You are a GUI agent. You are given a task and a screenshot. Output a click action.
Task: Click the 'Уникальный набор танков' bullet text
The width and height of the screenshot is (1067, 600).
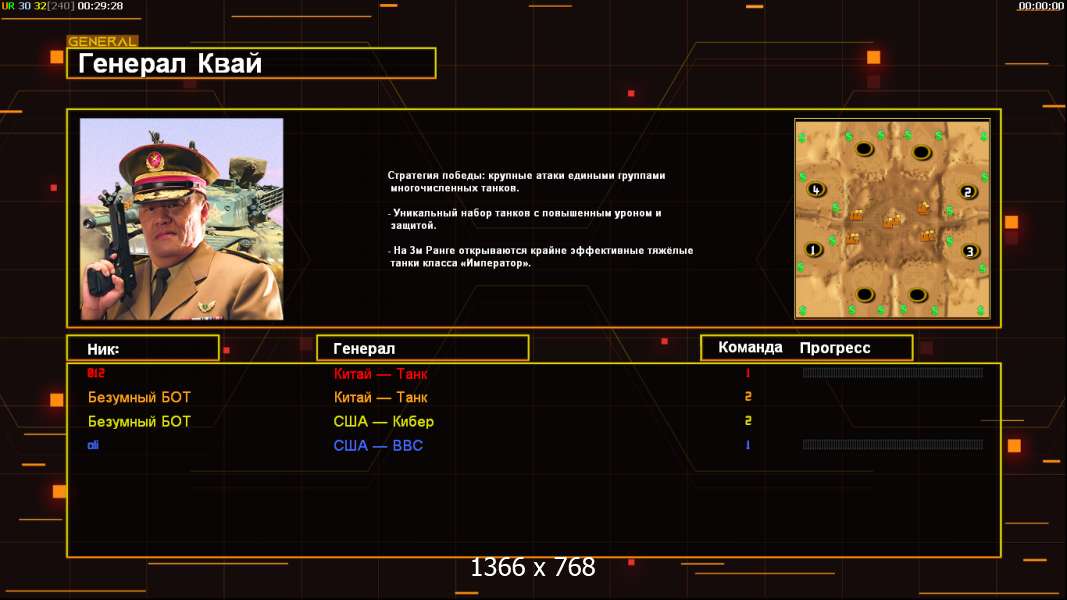(525, 219)
